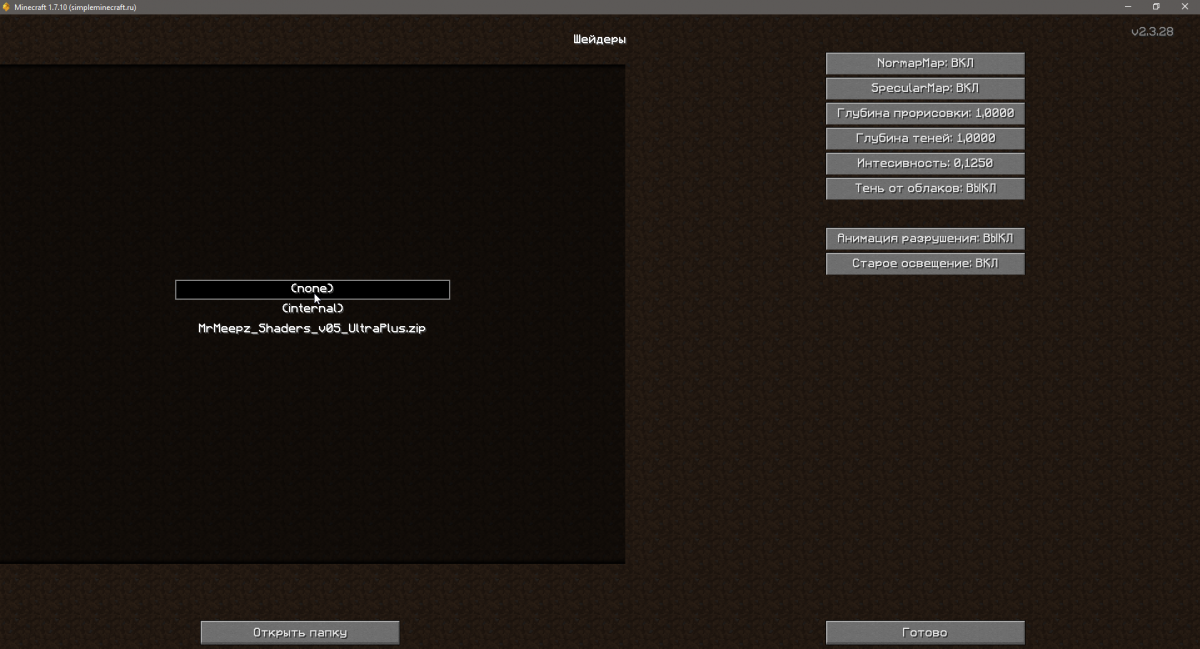Screen dimensions: 1200x649
Task: Toggle SpecularMap setting
Action: click(925, 88)
